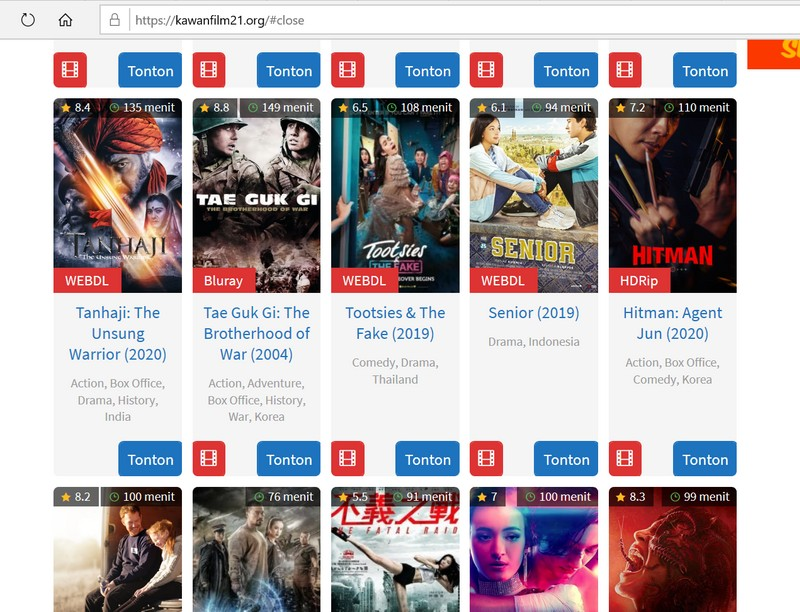Open the Hitman movie poster
The image size is (800, 612).
point(672,195)
